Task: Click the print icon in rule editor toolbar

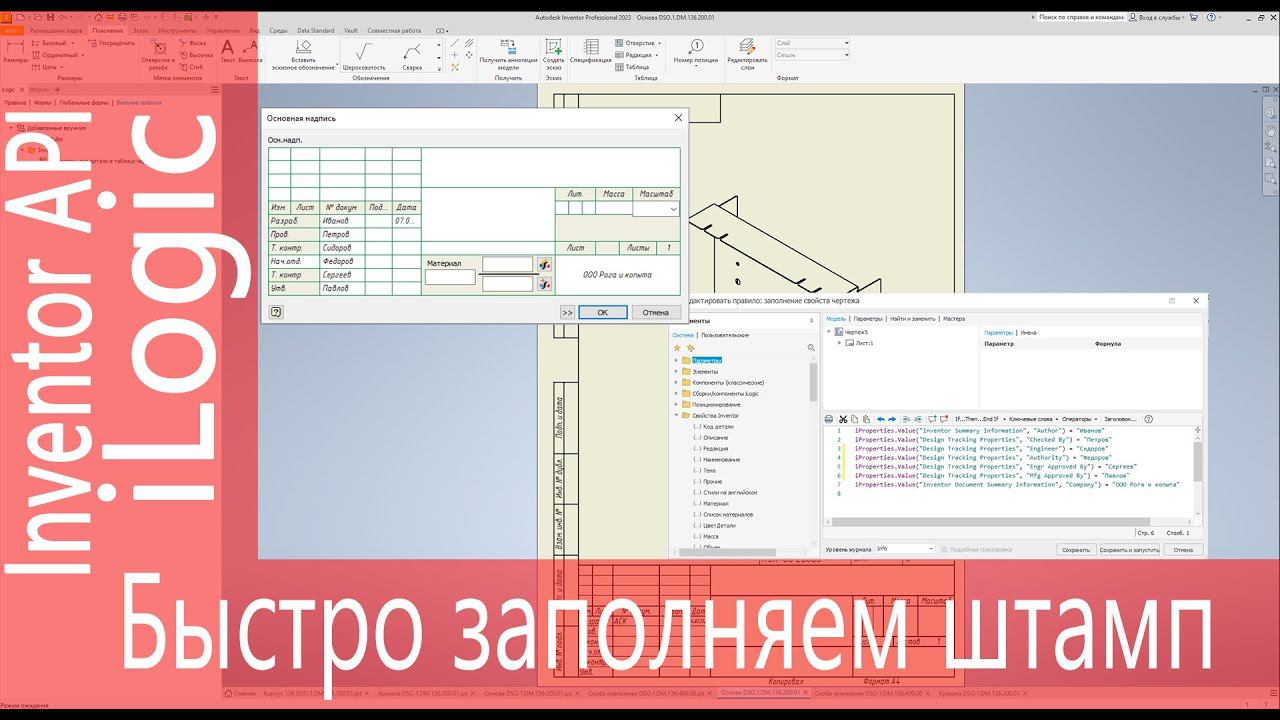Action: tap(829, 419)
